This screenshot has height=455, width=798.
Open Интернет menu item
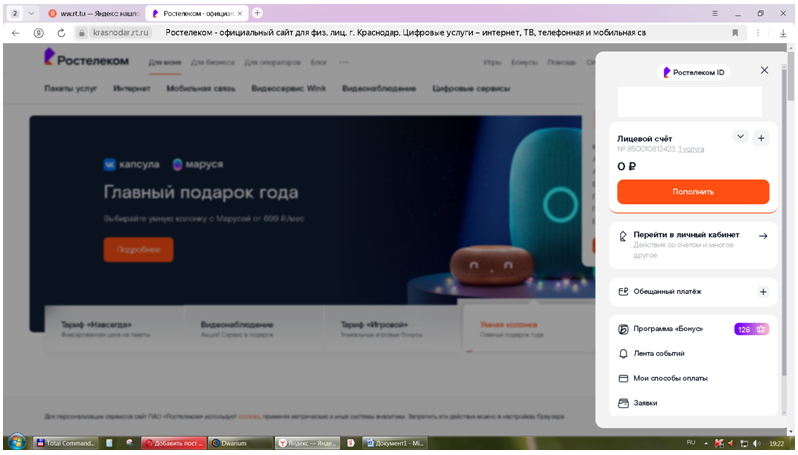[131, 89]
